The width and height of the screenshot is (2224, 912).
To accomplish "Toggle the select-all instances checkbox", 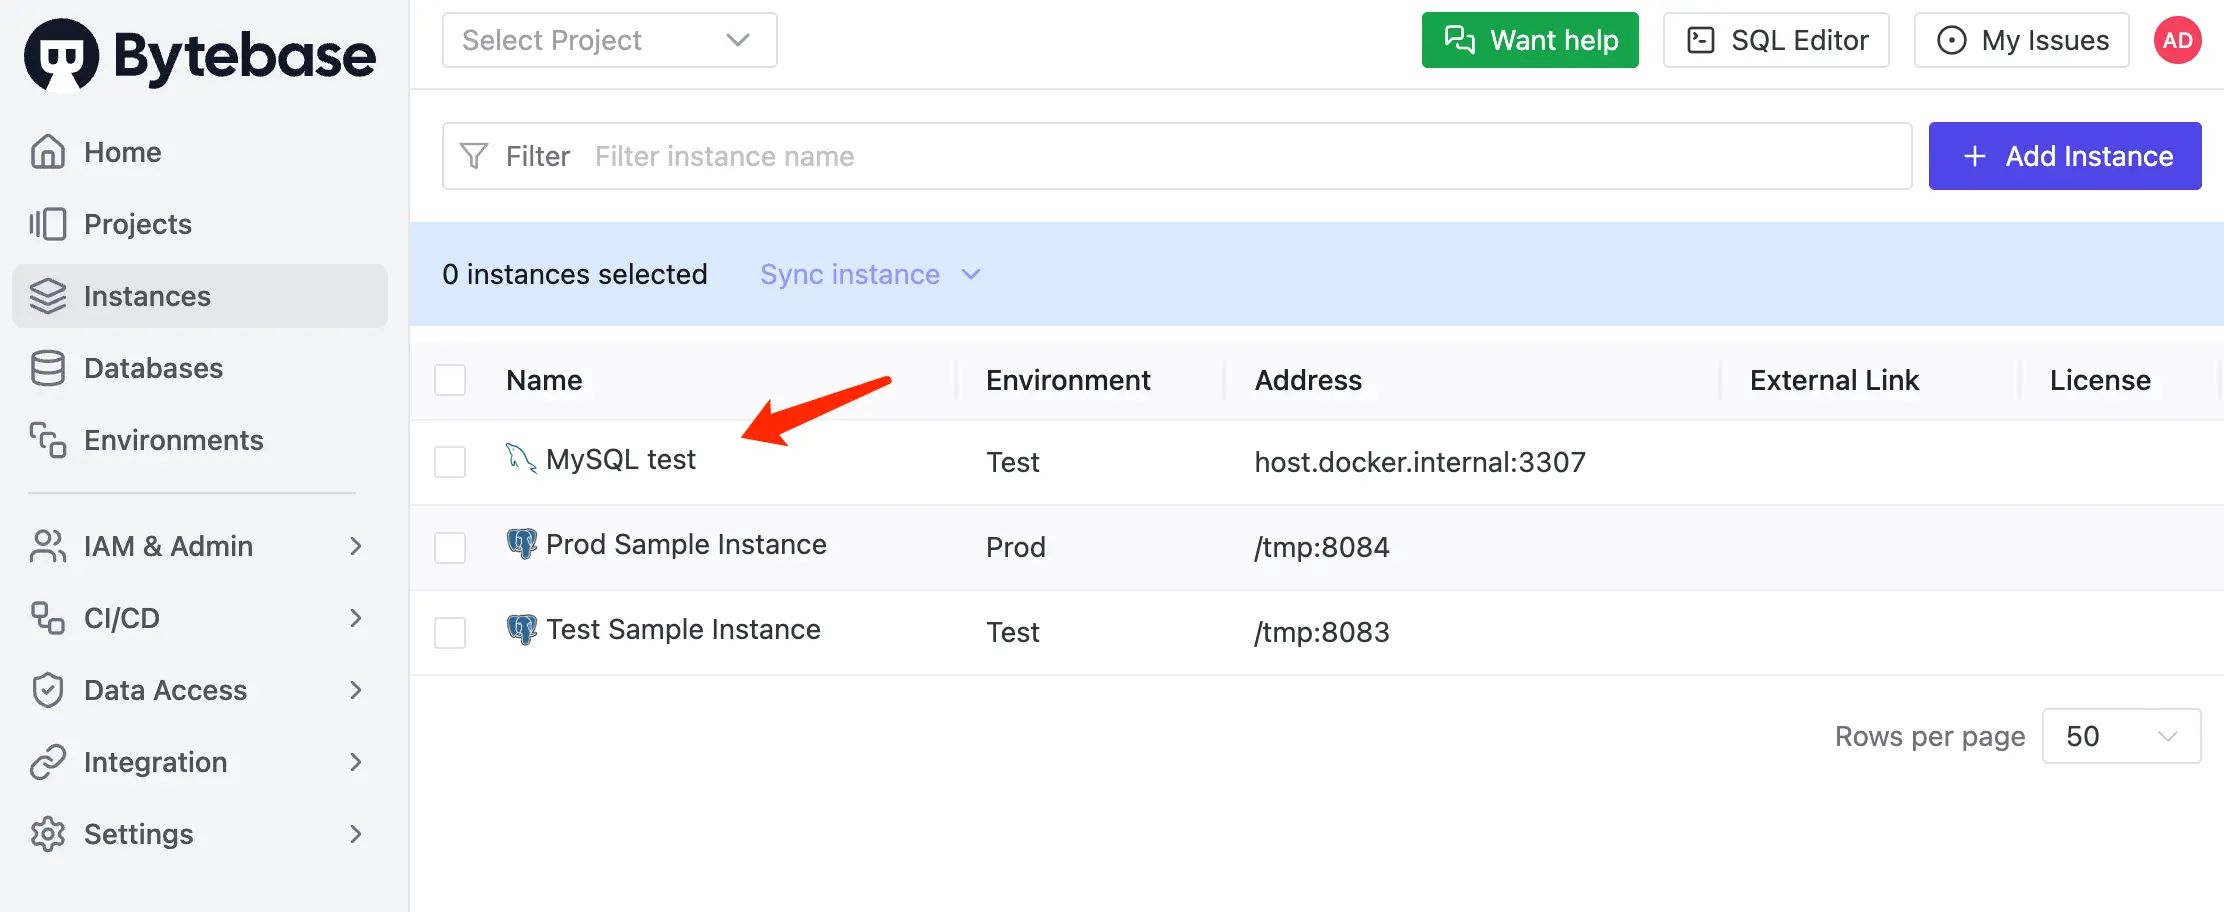I will point(450,380).
